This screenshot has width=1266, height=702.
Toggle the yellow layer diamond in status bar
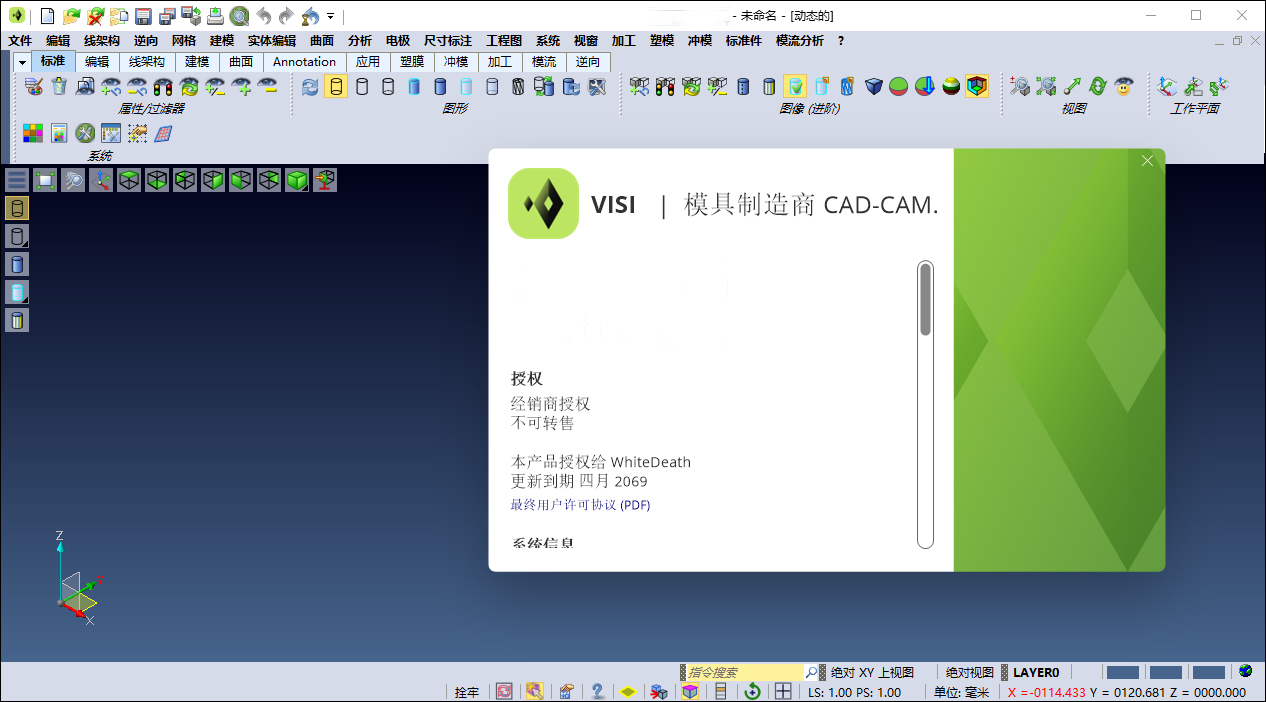[628, 691]
